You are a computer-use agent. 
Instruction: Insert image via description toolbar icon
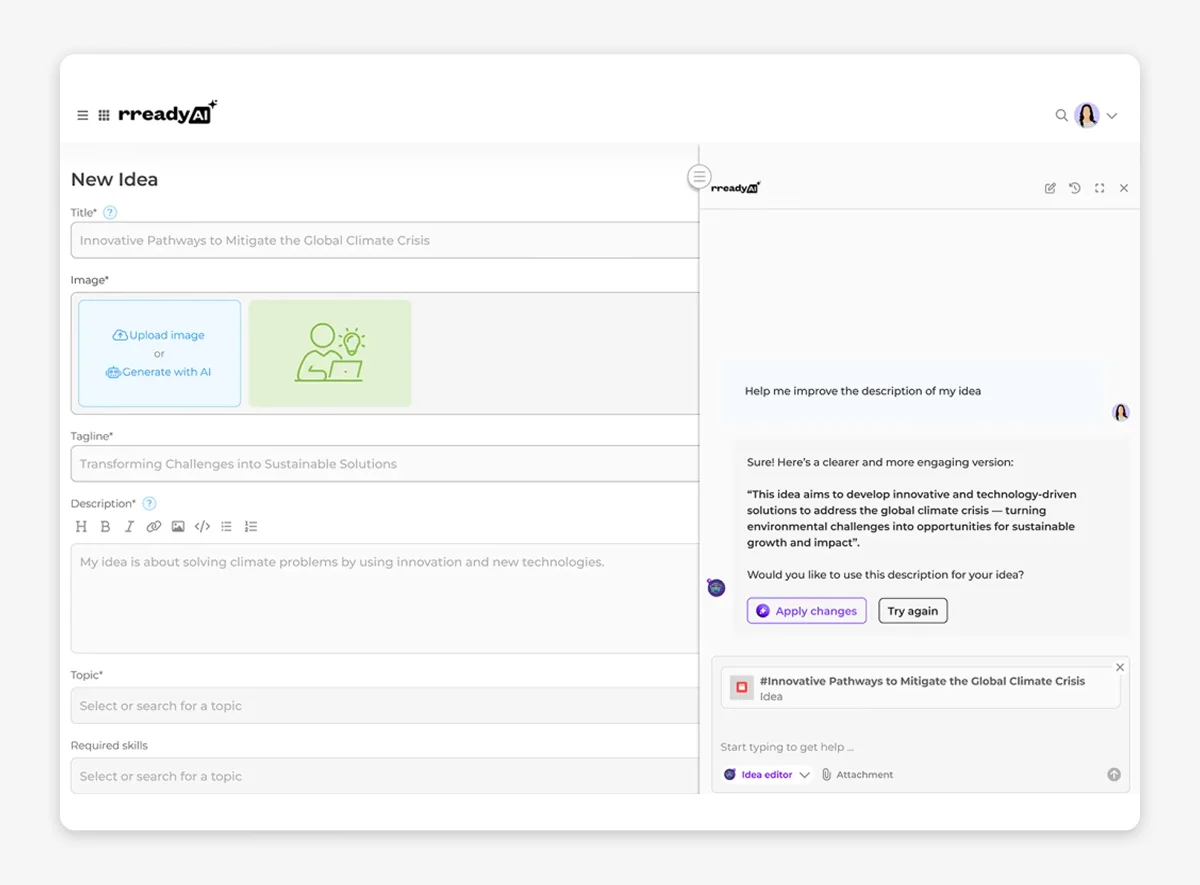(x=178, y=526)
